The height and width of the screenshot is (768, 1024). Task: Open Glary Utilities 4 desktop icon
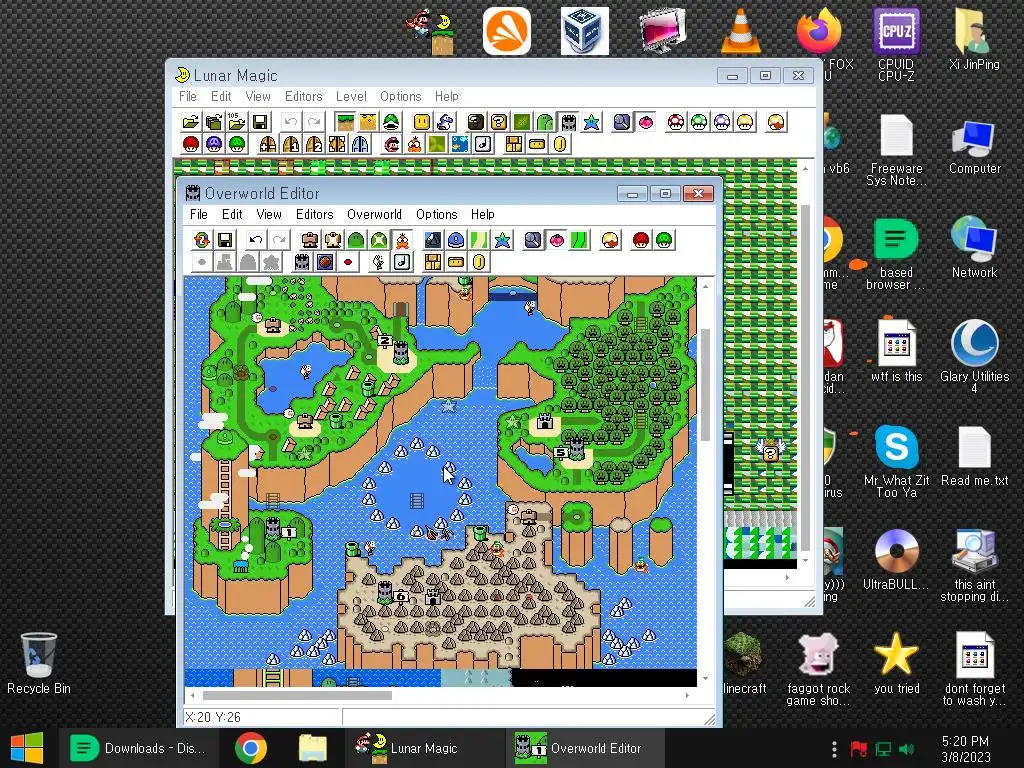coord(974,356)
